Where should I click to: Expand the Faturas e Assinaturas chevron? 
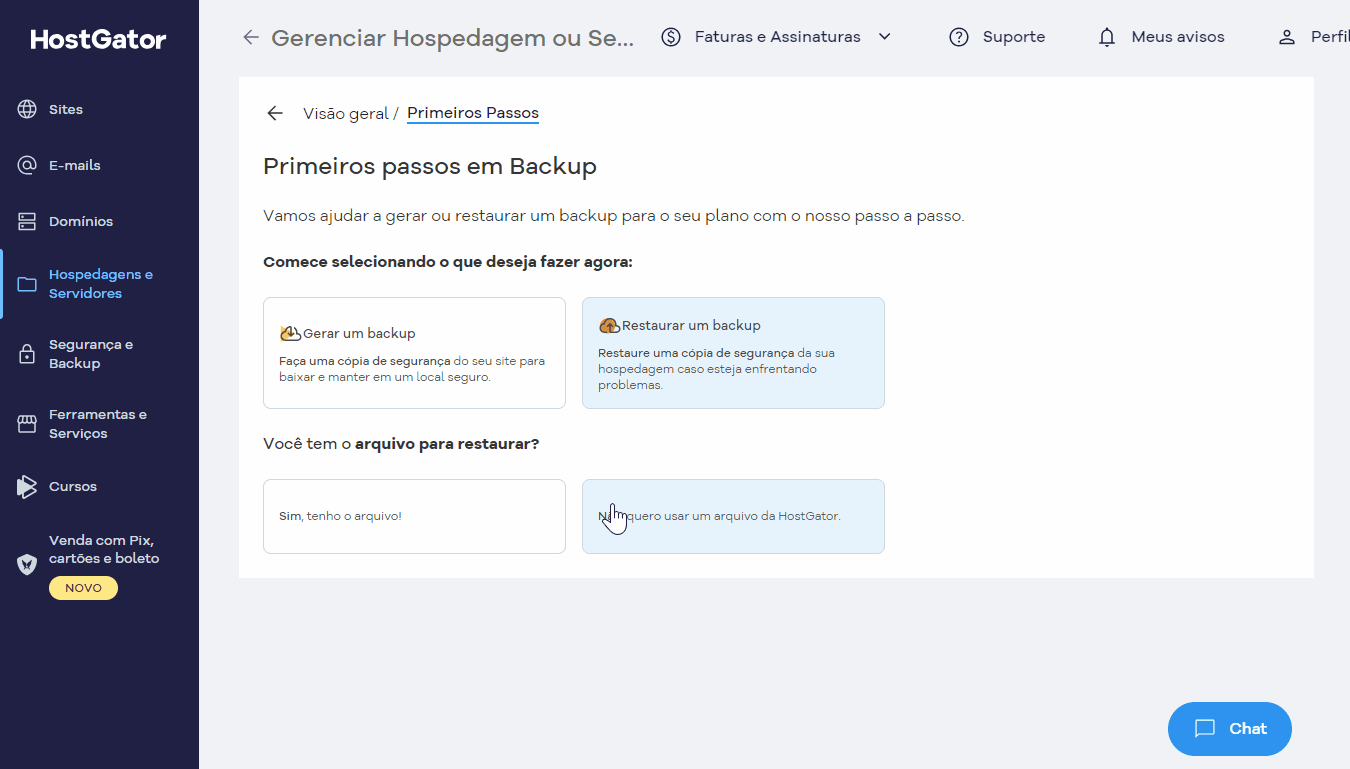coord(884,37)
